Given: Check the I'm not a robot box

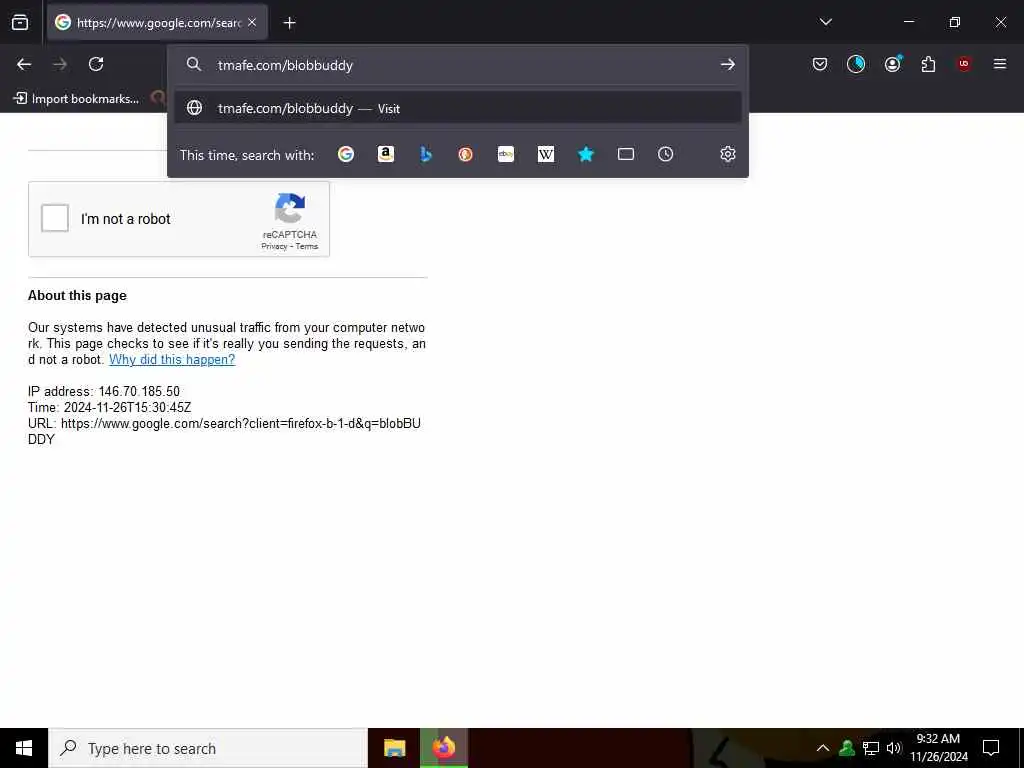Looking at the screenshot, I should point(55,218).
